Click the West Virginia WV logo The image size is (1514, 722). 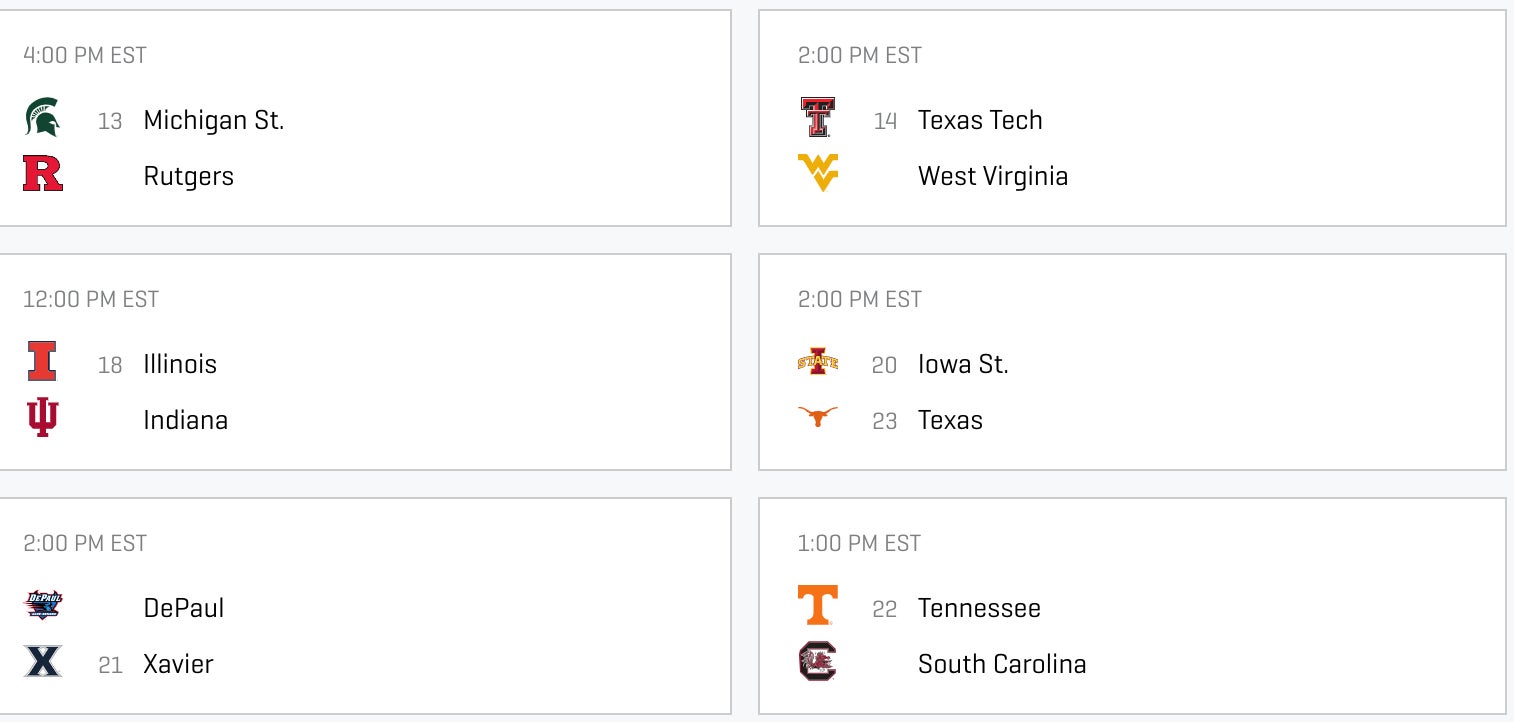(x=817, y=173)
